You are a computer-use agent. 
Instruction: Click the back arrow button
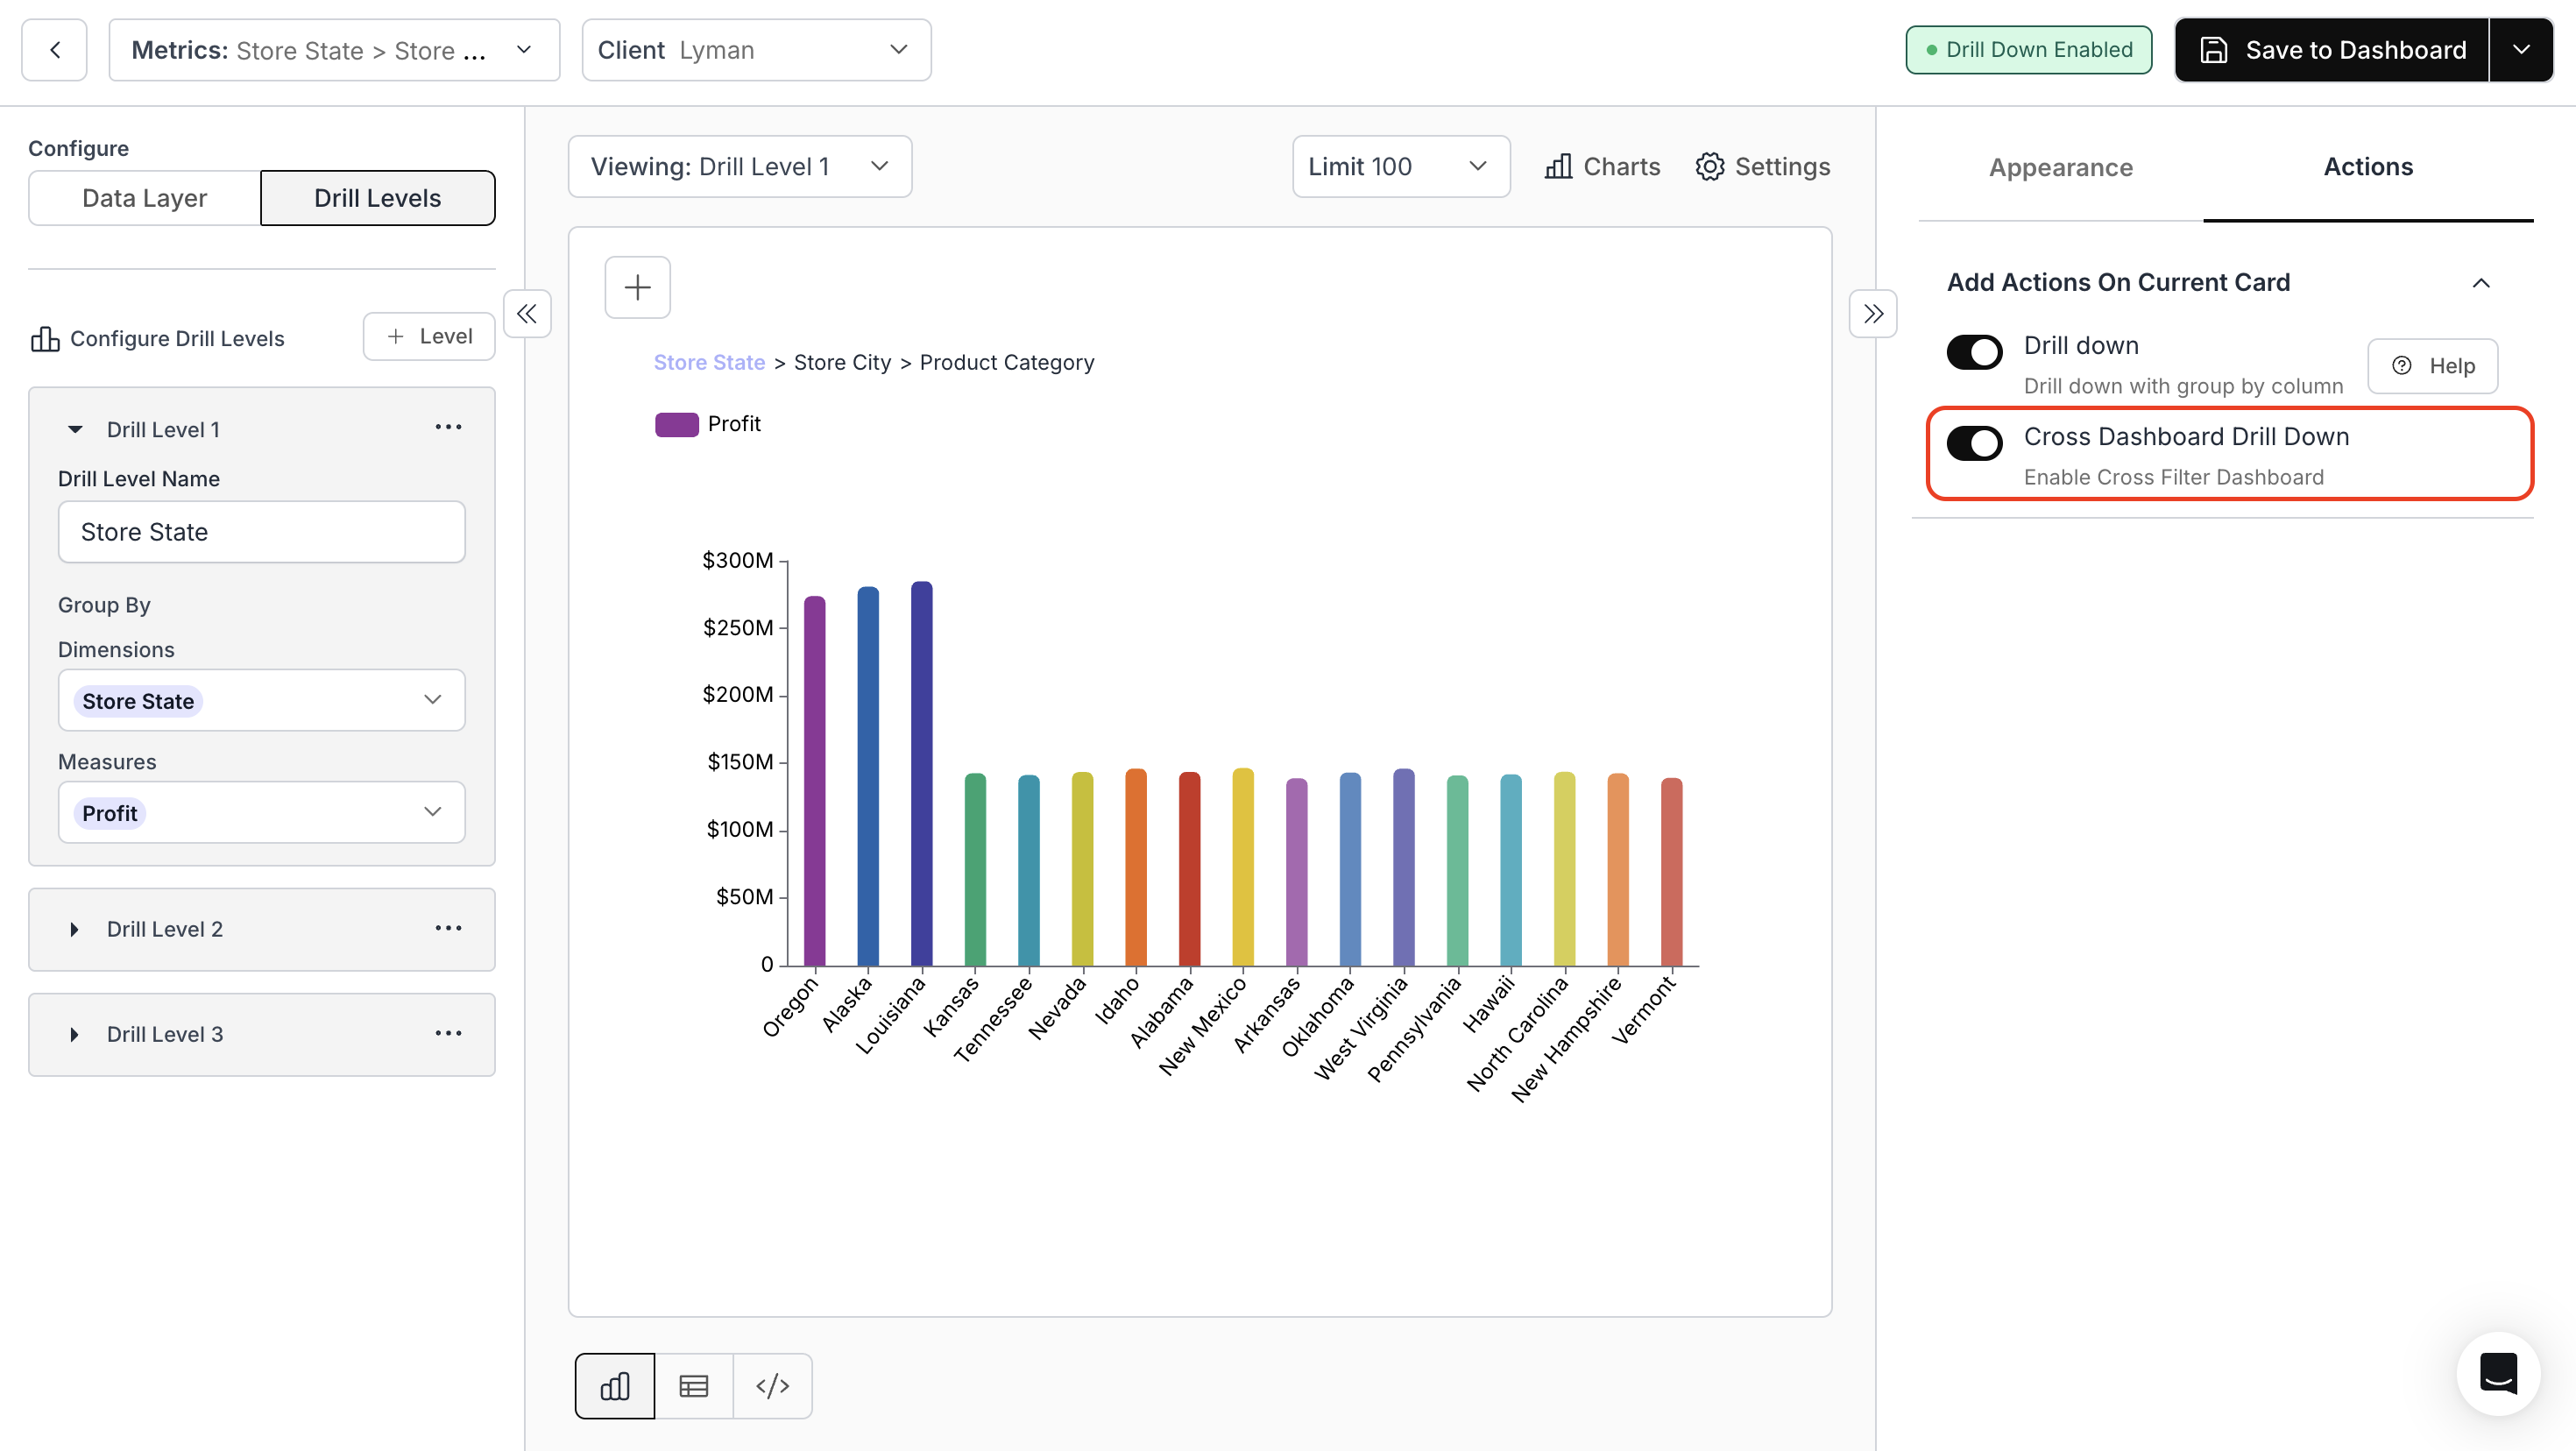(55, 50)
